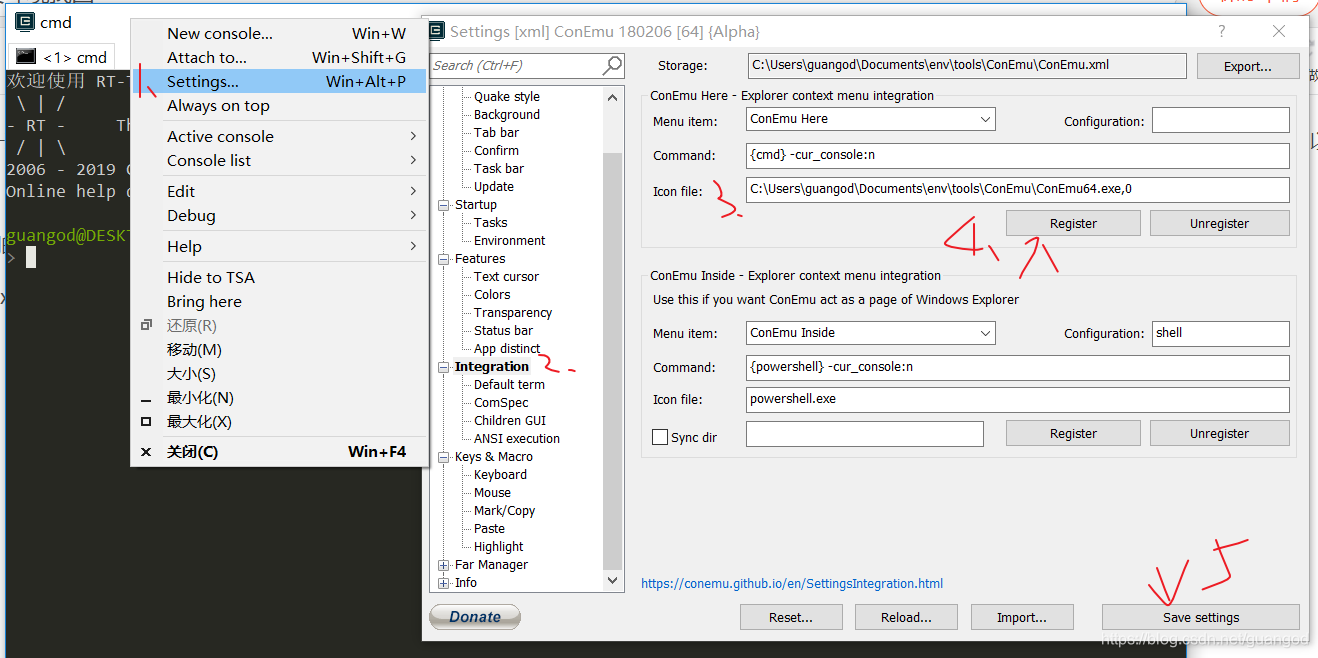1318x658 pixels.
Task: Collapse the Features tree node
Action: click(x=444, y=259)
